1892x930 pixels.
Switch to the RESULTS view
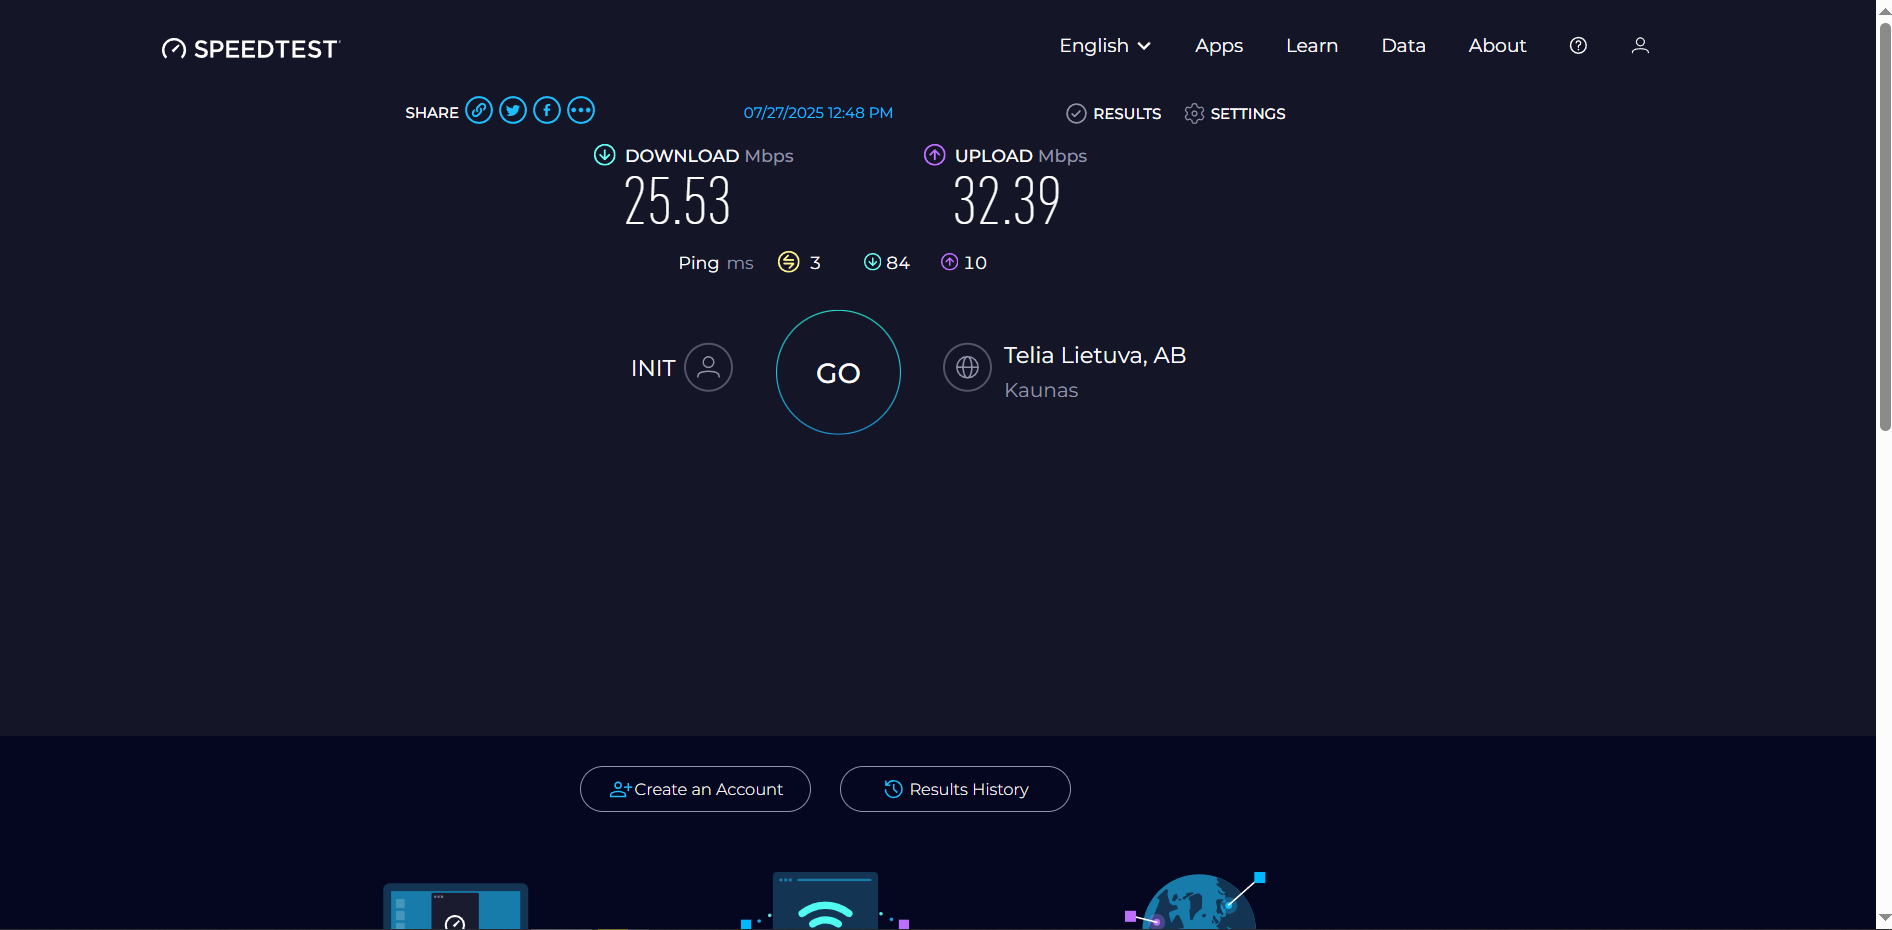[1114, 114]
